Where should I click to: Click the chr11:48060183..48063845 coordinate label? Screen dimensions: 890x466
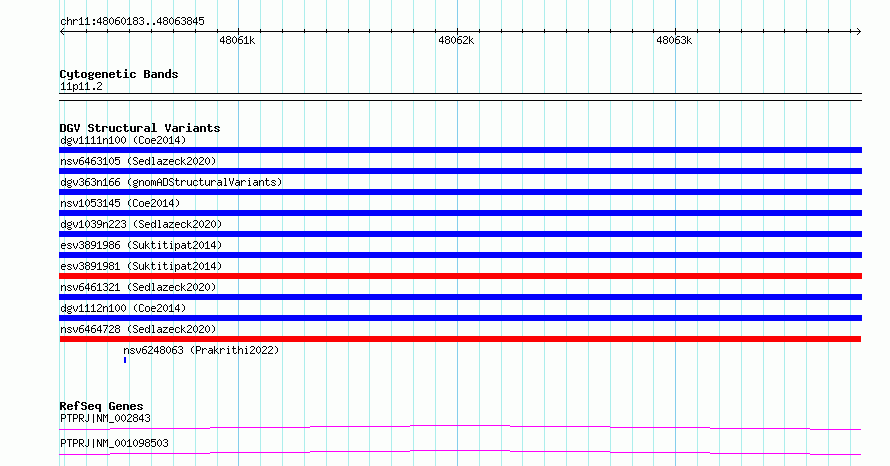tap(132, 22)
